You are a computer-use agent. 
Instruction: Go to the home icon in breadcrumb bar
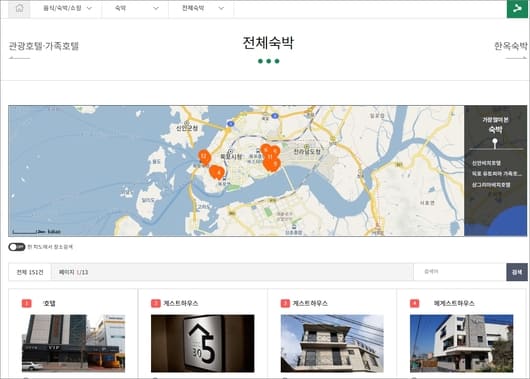pyautogui.click(x=20, y=8)
